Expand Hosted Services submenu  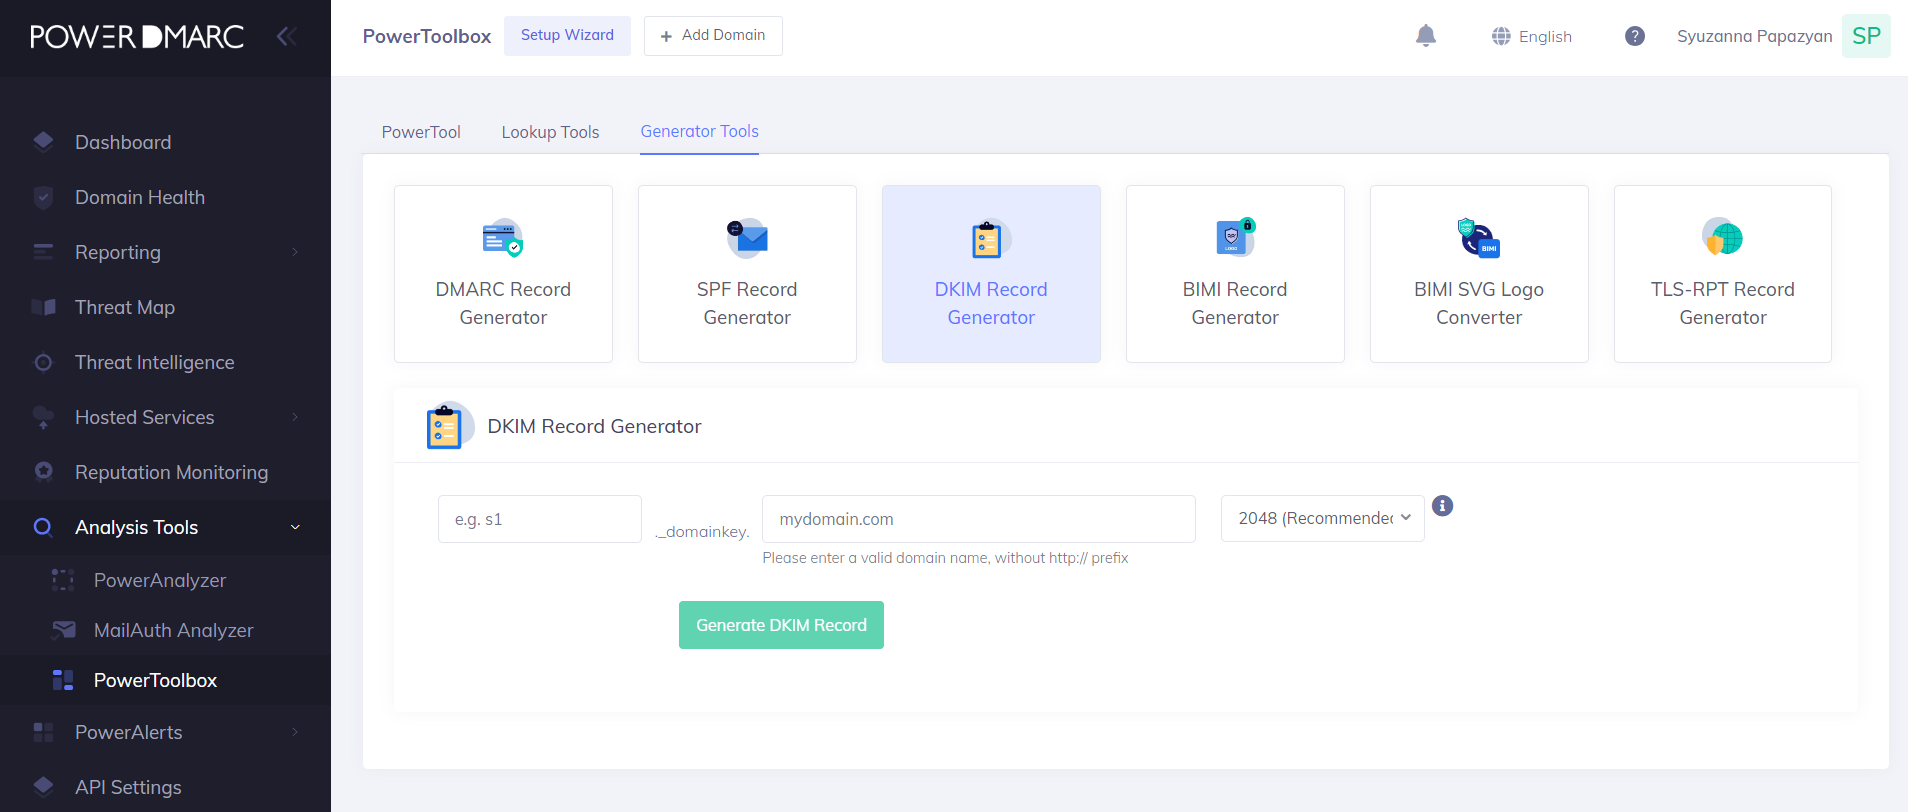(x=166, y=417)
